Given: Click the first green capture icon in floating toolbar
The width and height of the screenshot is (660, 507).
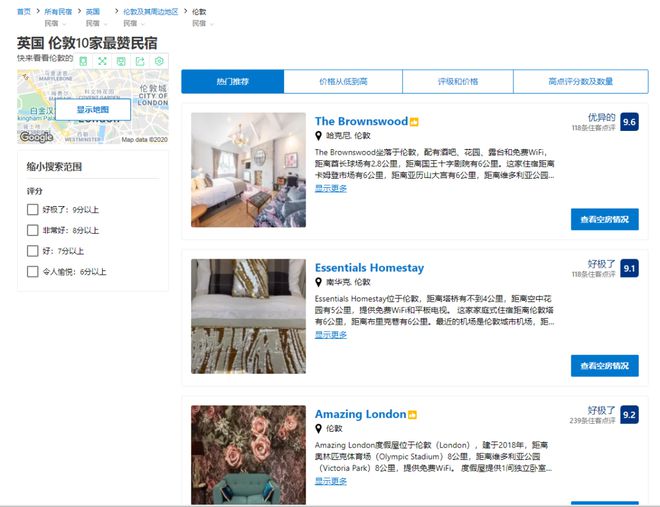Looking at the screenshot, I should (x=83, y=61).
